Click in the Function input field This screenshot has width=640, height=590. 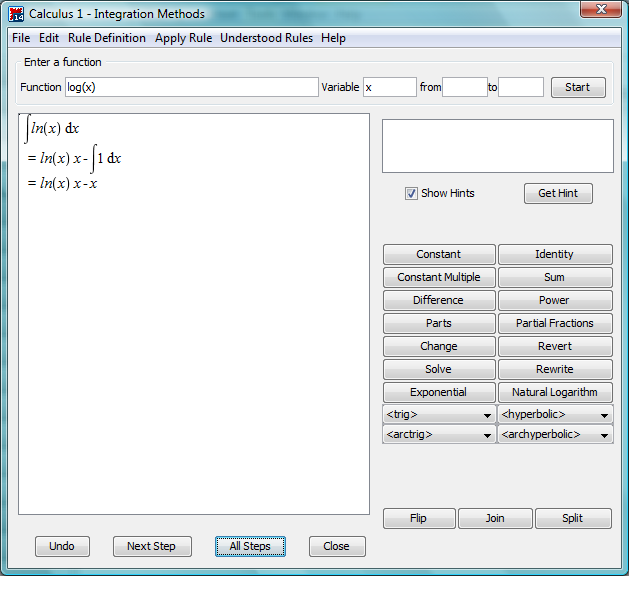[x=191, y=87]
